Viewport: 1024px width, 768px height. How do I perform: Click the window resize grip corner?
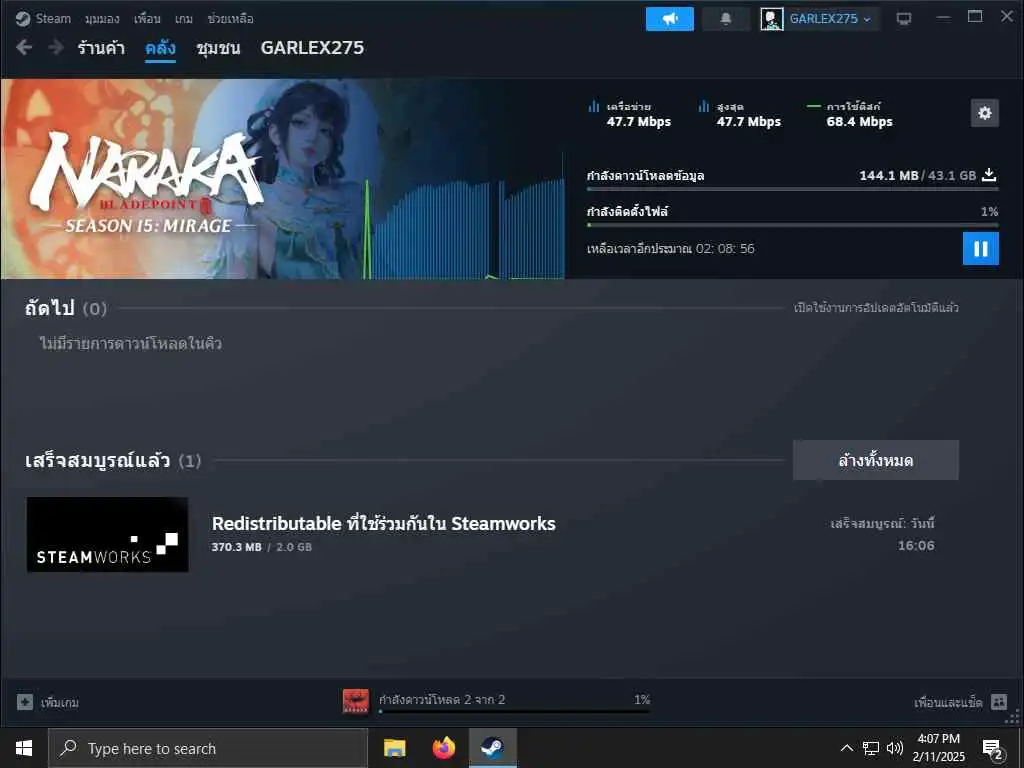click(x=1013, y=718)
